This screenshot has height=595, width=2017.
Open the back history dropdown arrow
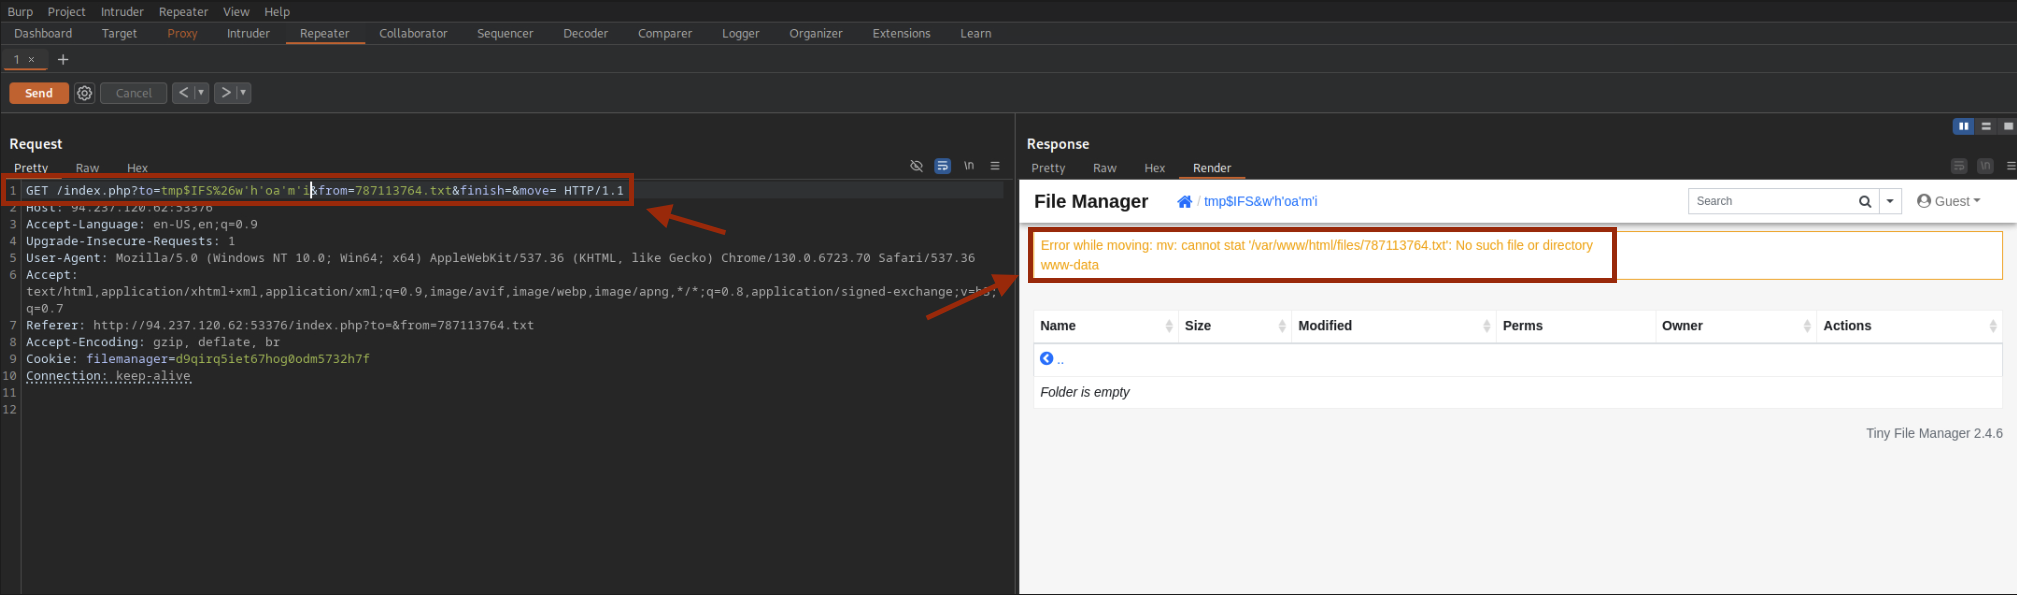(x=201, y=93)
